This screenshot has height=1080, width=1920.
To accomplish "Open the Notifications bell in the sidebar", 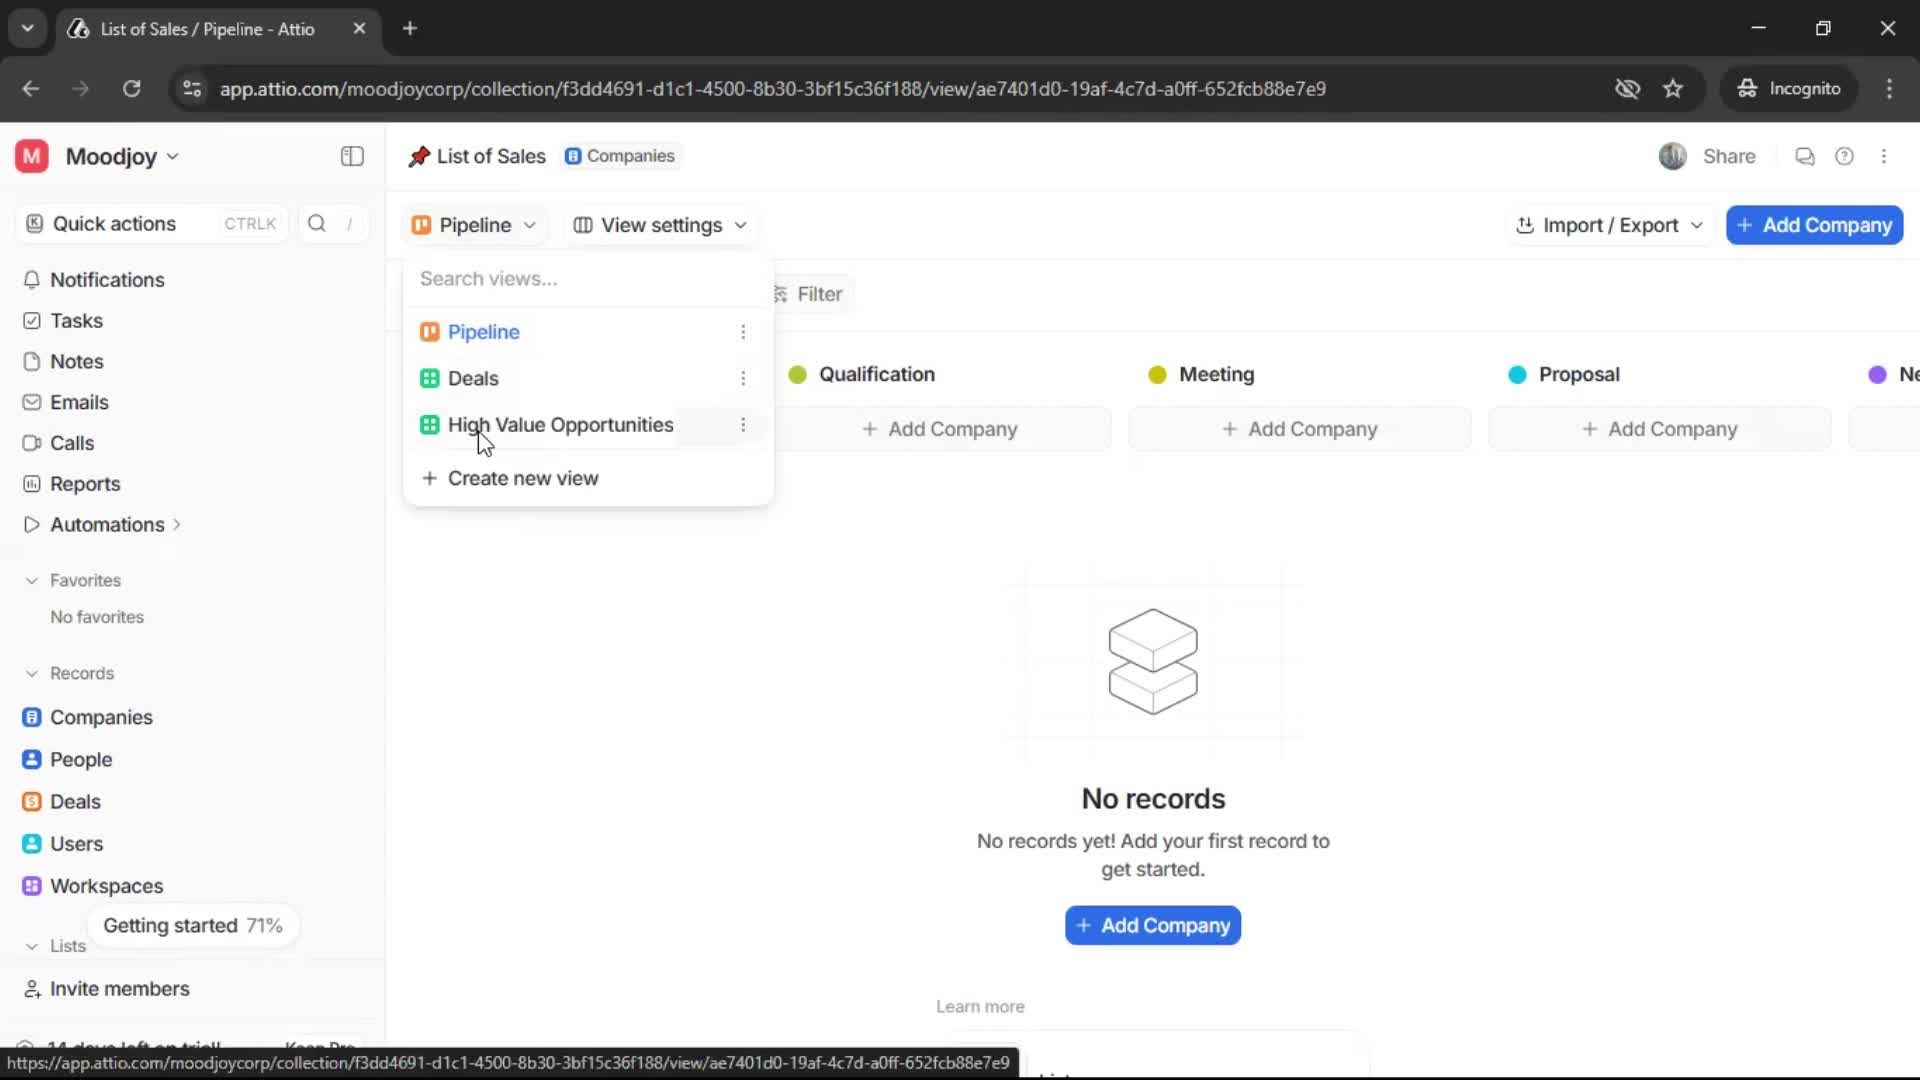I will tap(108, 280).
